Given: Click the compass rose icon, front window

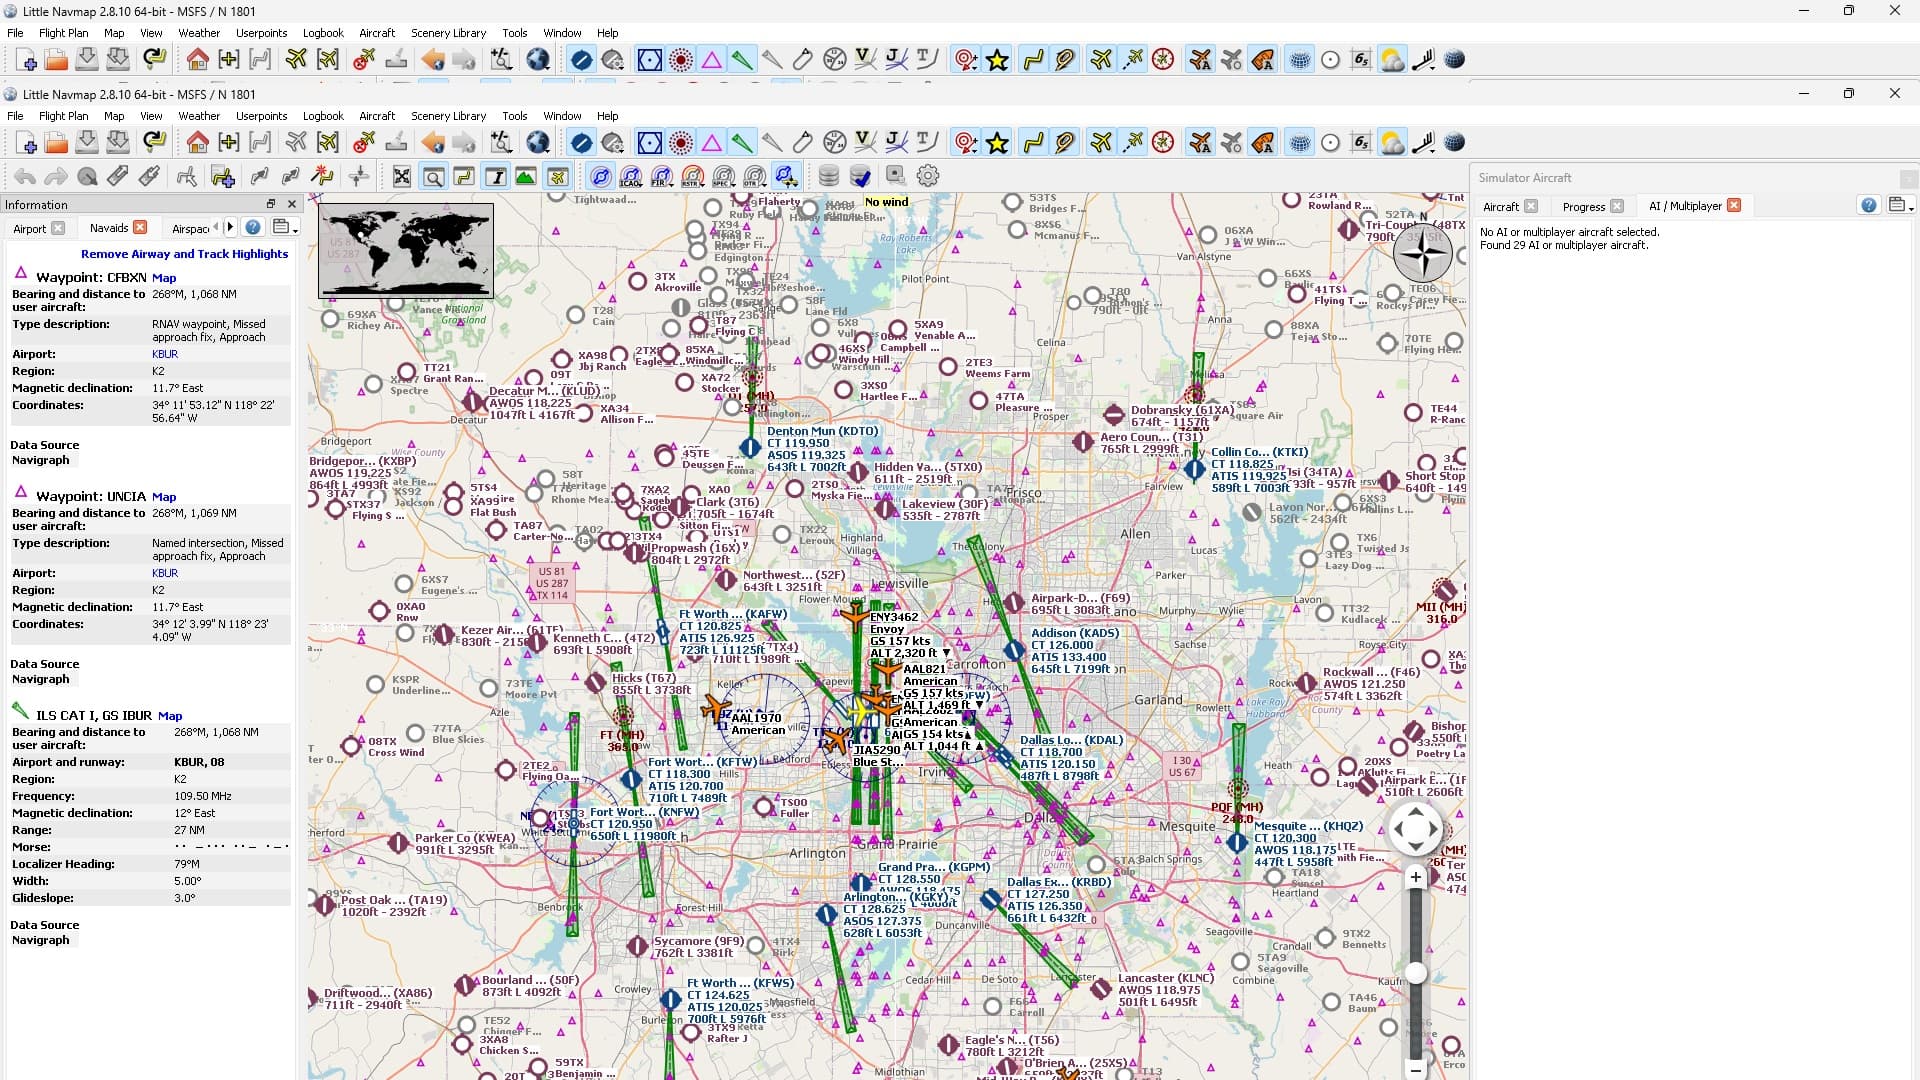Looking at the screenshot, I should 1163,143.
